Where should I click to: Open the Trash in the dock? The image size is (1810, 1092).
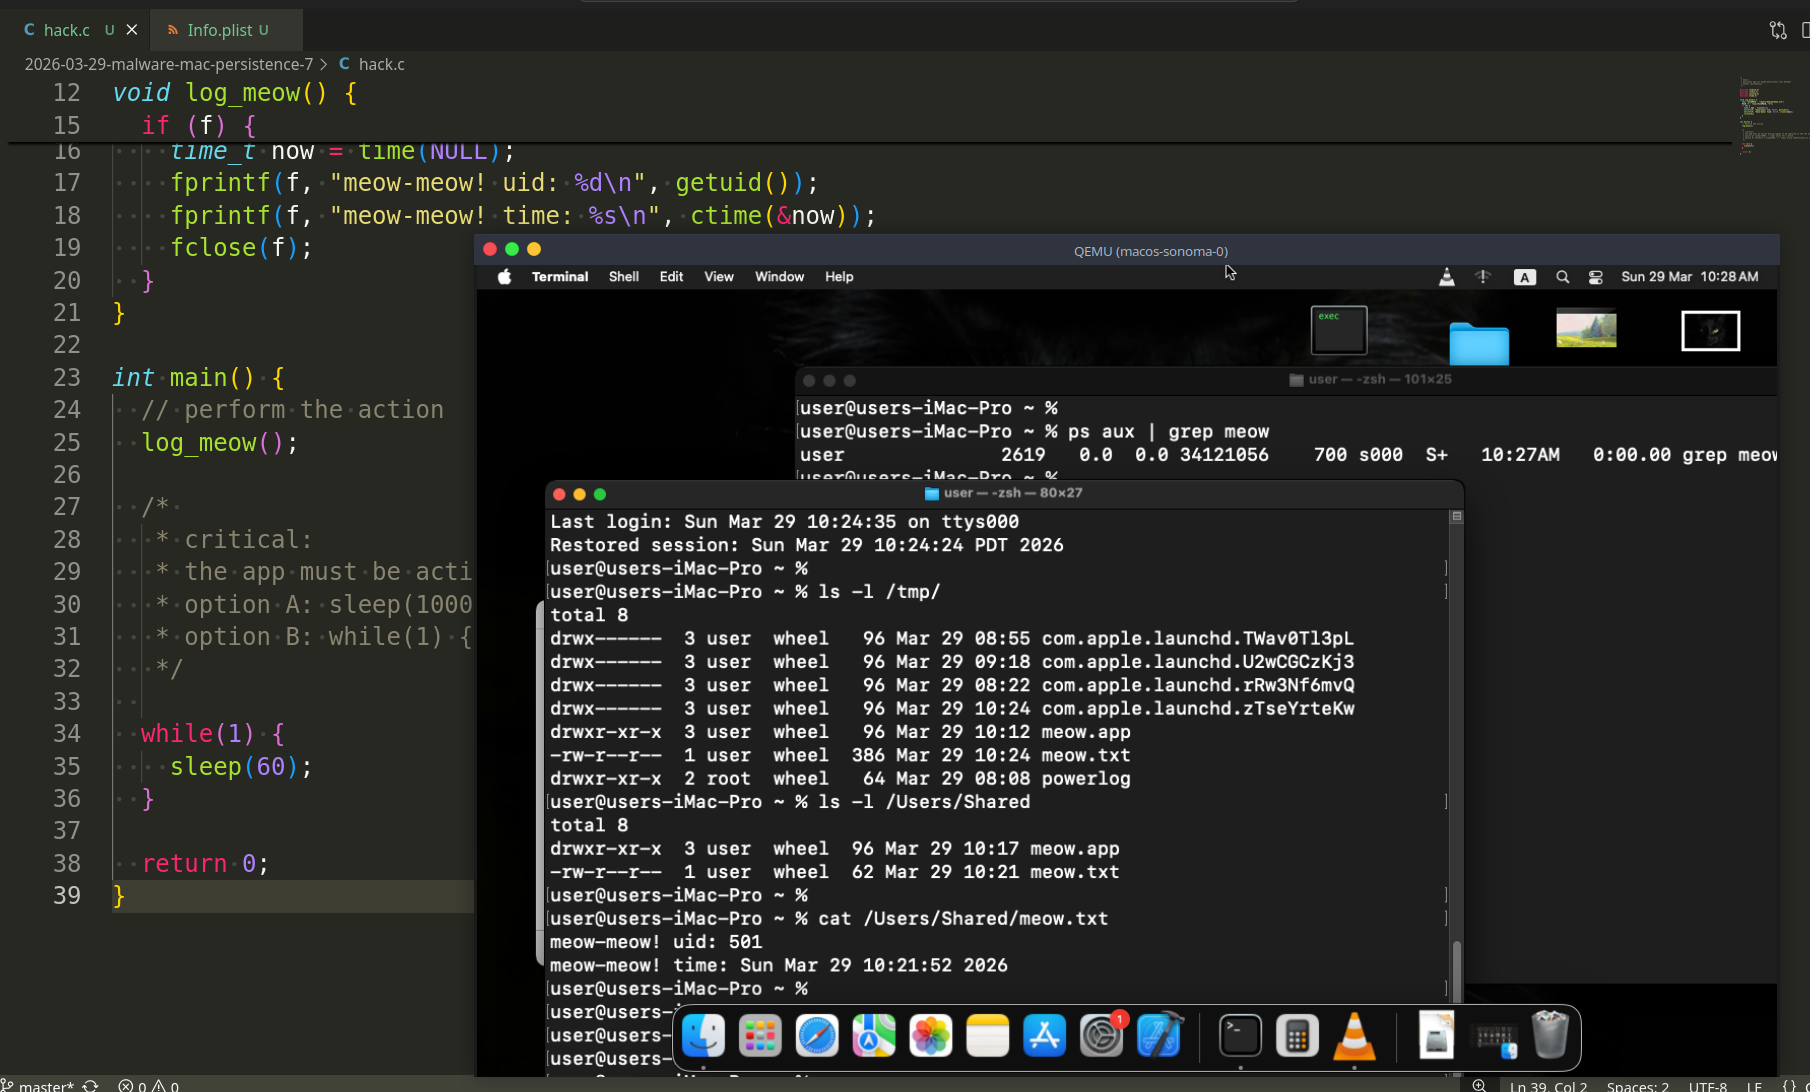pyautogui.click(x=1549, y=1034)
